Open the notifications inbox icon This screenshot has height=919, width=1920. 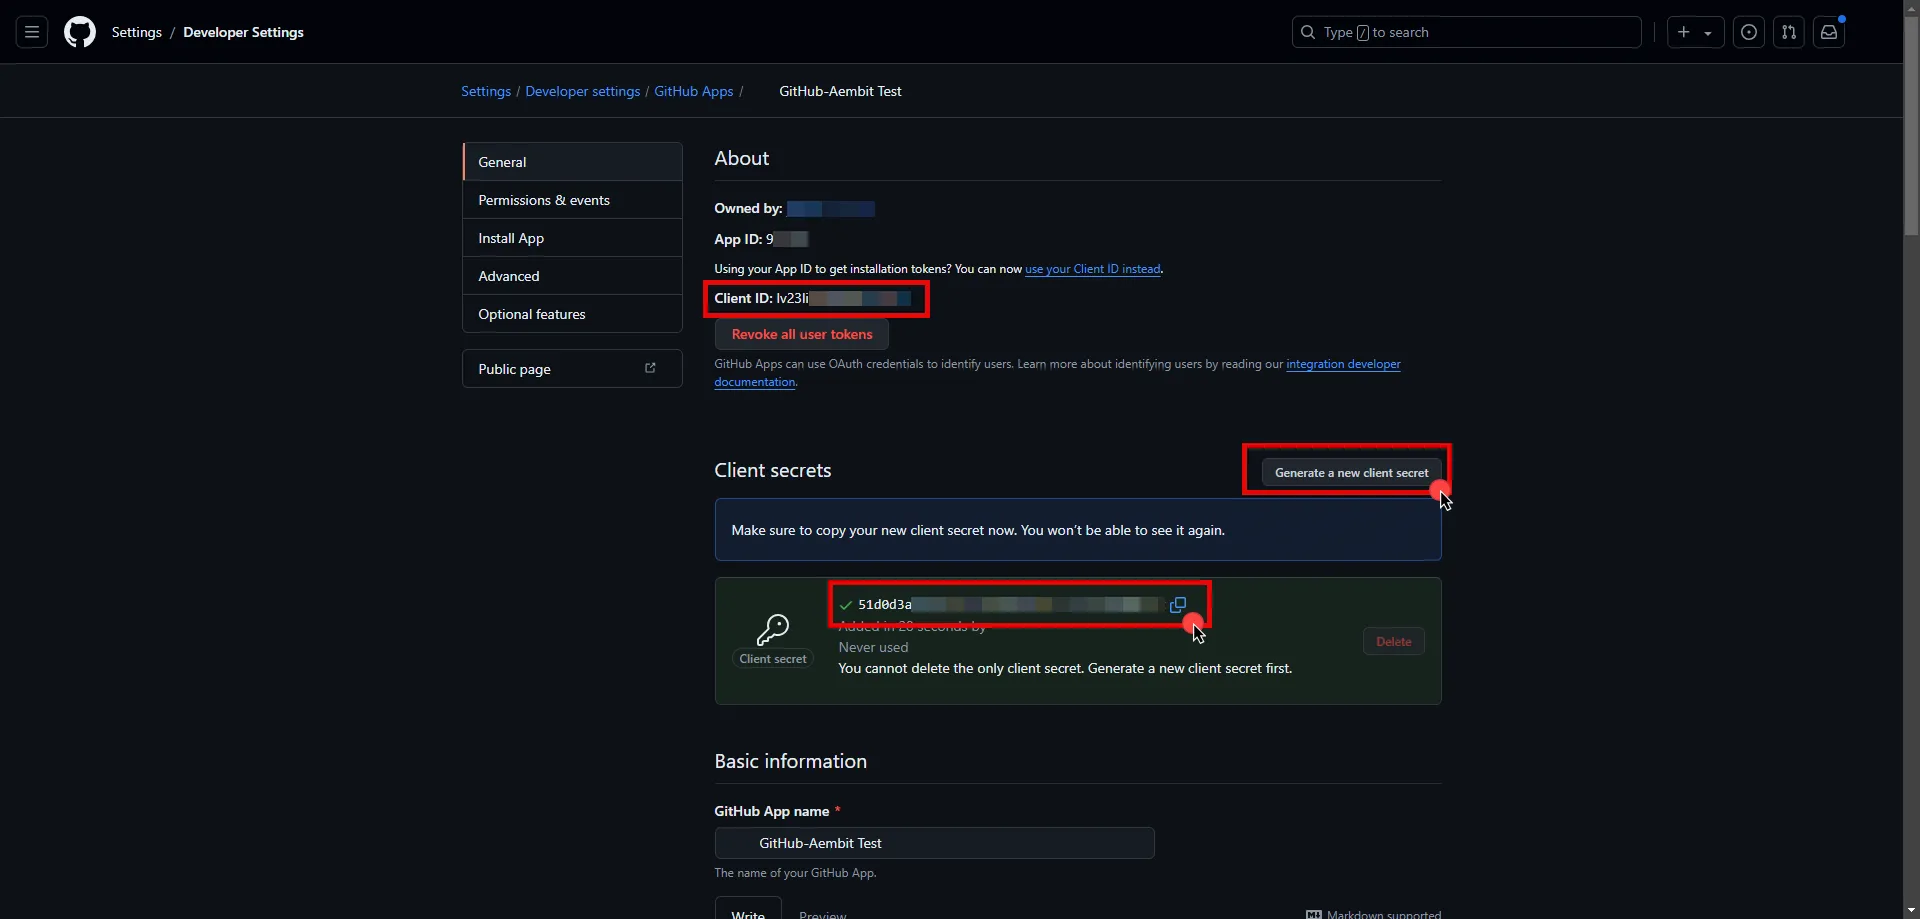(x=1829, y=32)
